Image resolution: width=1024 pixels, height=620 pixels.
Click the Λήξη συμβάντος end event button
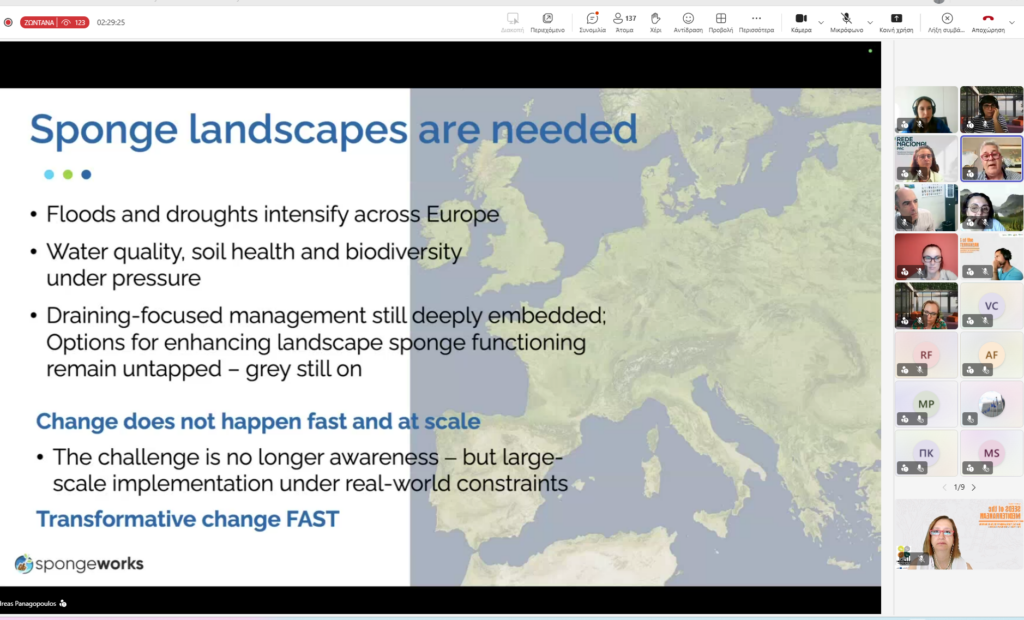(x=946, y=22)
